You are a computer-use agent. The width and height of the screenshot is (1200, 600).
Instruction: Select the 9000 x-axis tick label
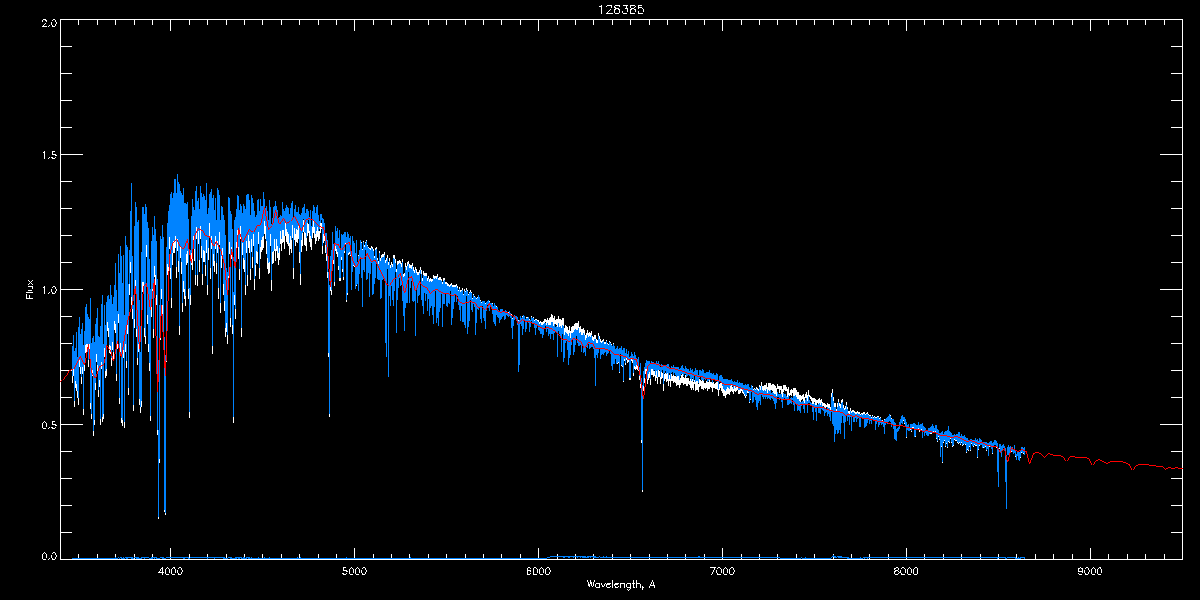(x=1089, y=572)
